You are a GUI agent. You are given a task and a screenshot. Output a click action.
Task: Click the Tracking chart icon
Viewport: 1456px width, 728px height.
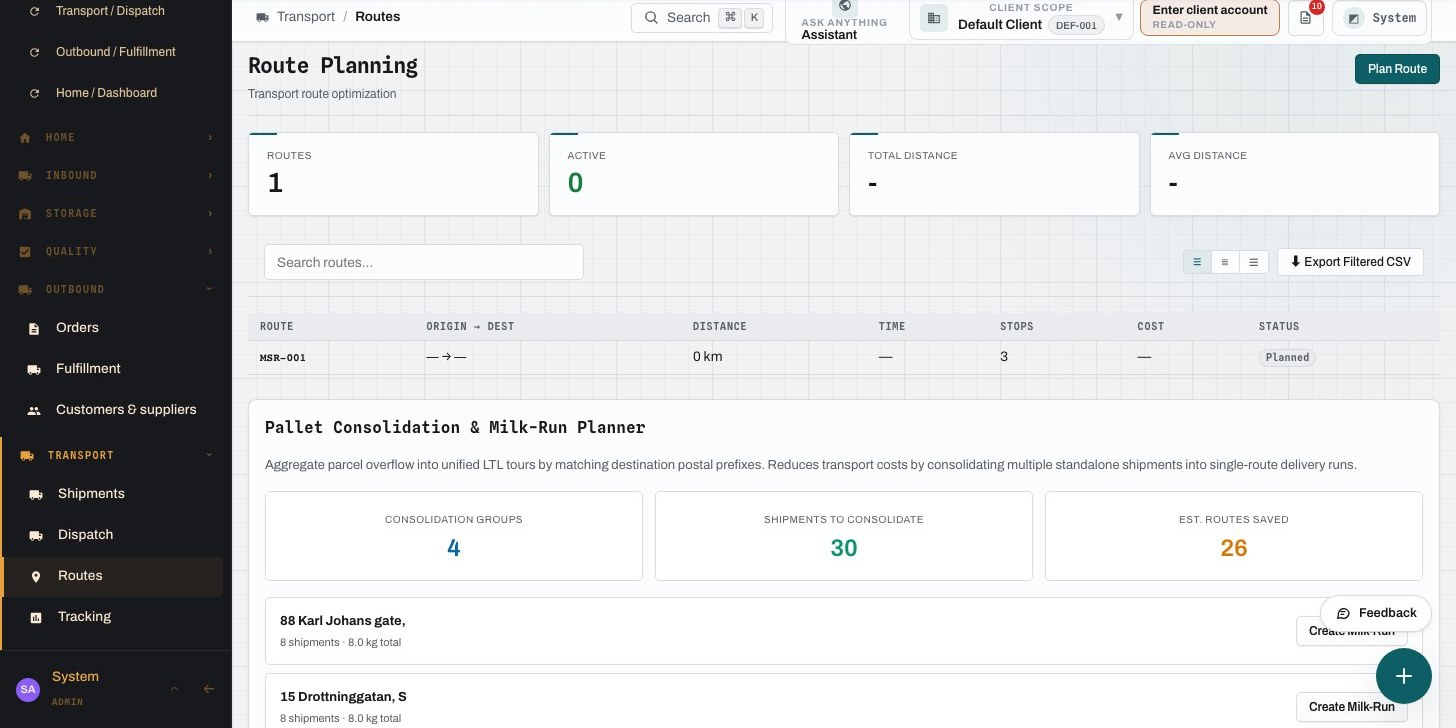36,617
